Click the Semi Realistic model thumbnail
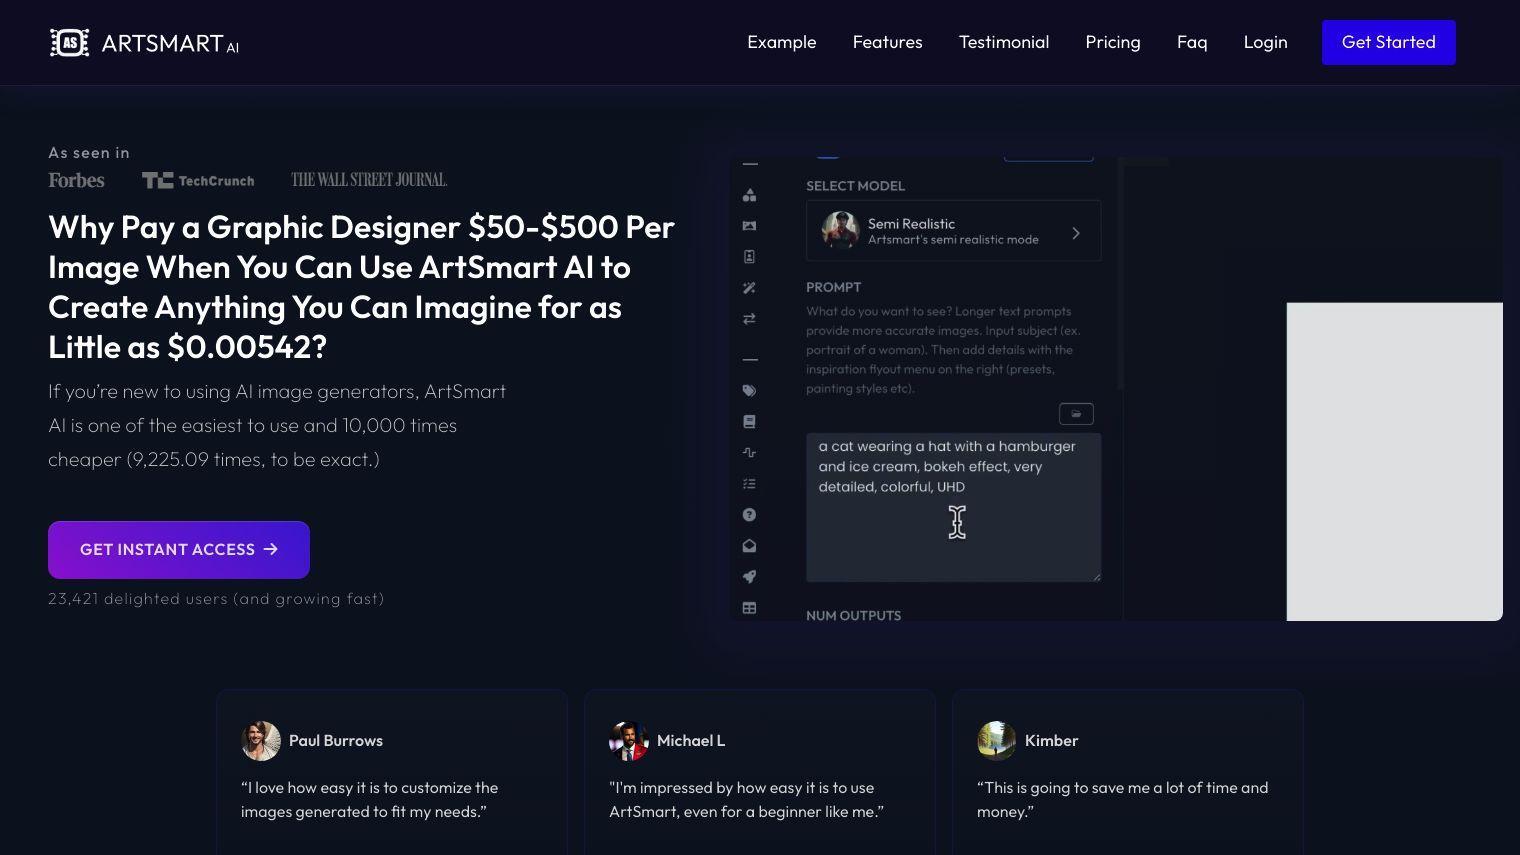1520x855 pixels. click(x=841, y=230)
